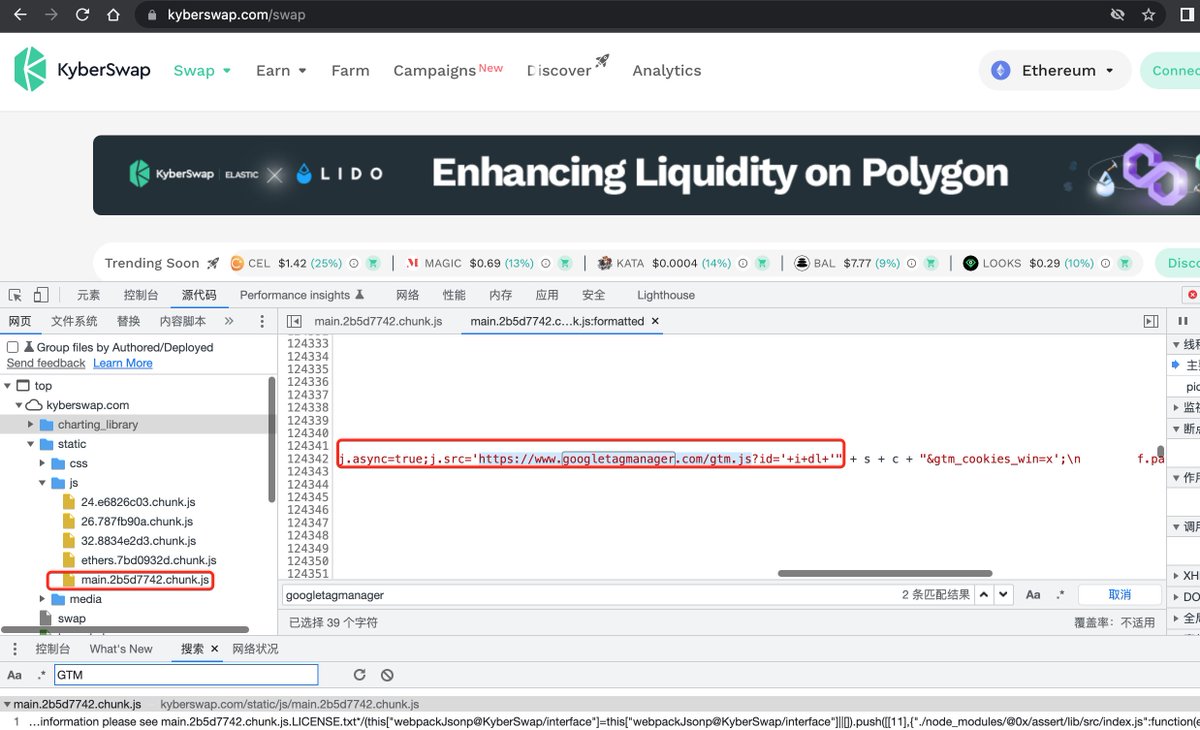
Task: Open ethers.7bd0932d.chunk.js file
Action: [148, 560]
